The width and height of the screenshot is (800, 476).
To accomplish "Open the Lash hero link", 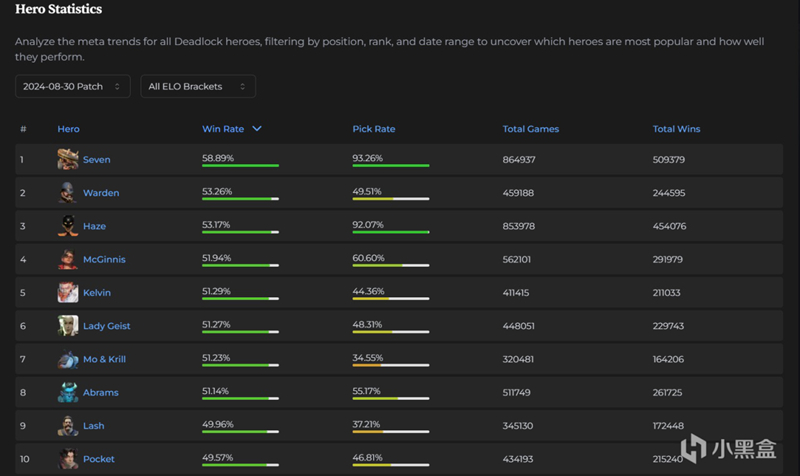I will coord(93,425).
